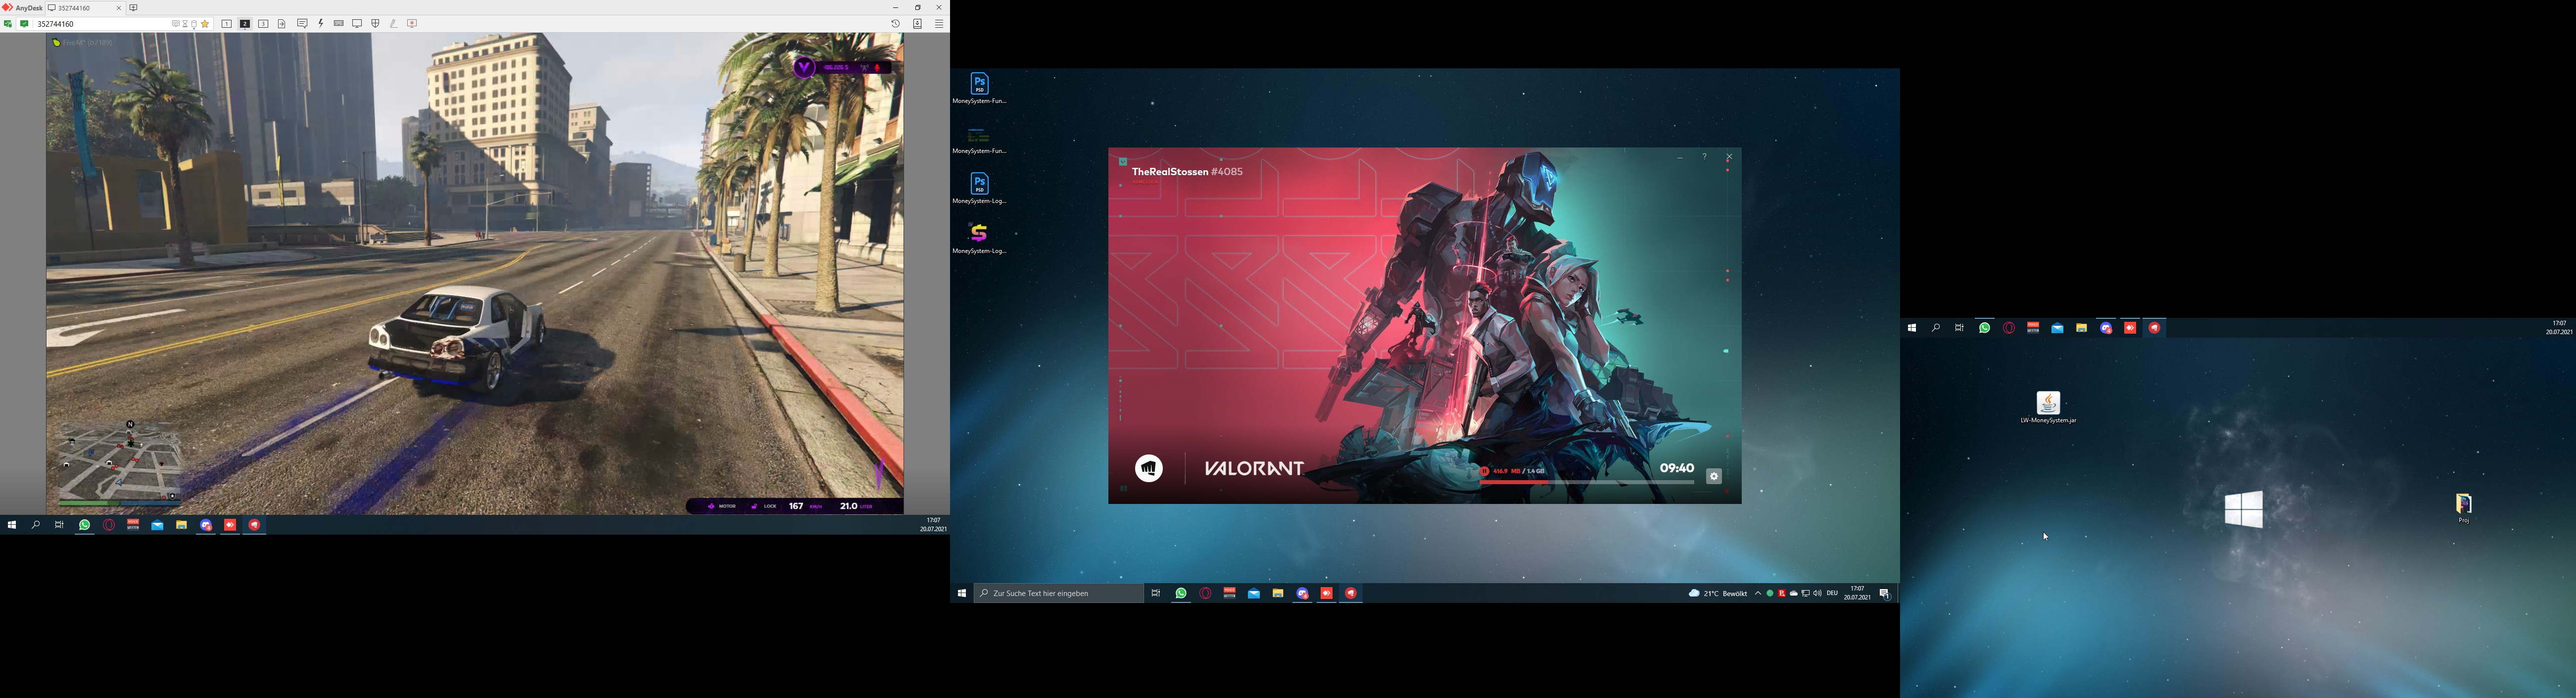Click the Valorant download progress bar
The height and width of the screenshot is (698, 2576).
click(1587, 482)
